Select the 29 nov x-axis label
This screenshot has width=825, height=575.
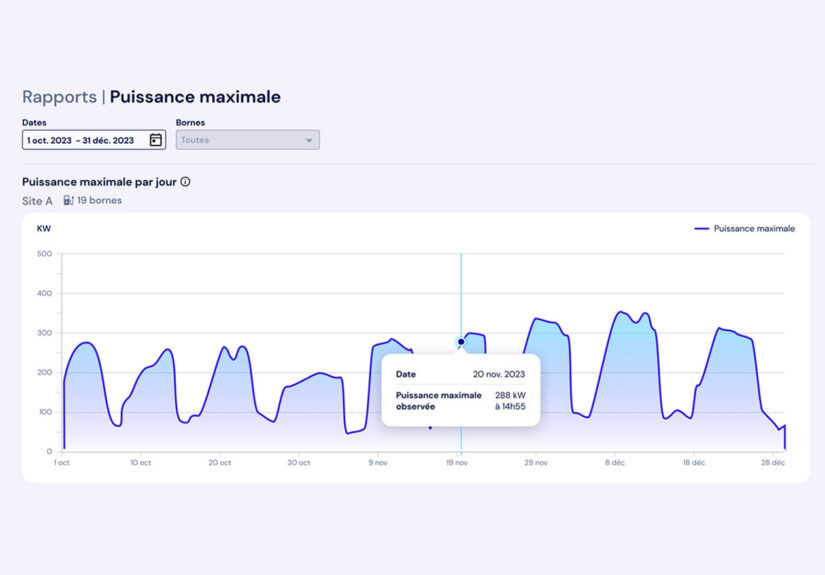tap(536, 463)
